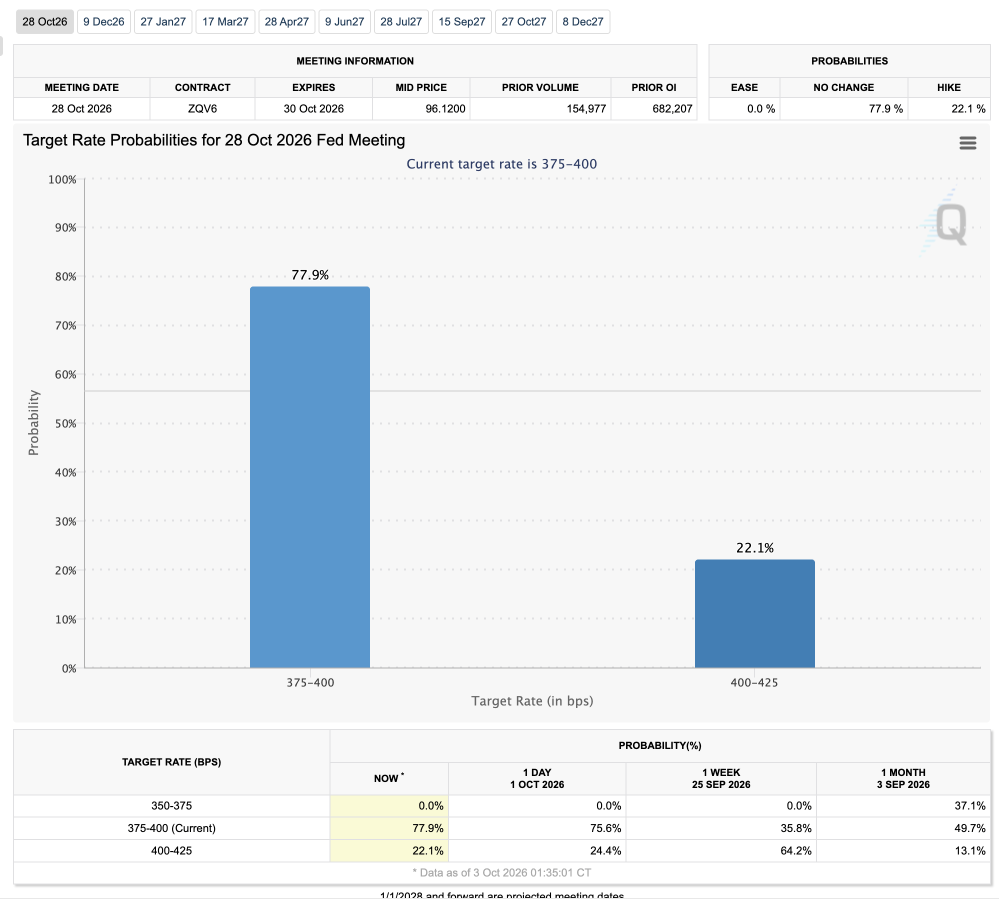
Task: Open the 9 Jun27 meeting tab
Action: tap(345, 22)
